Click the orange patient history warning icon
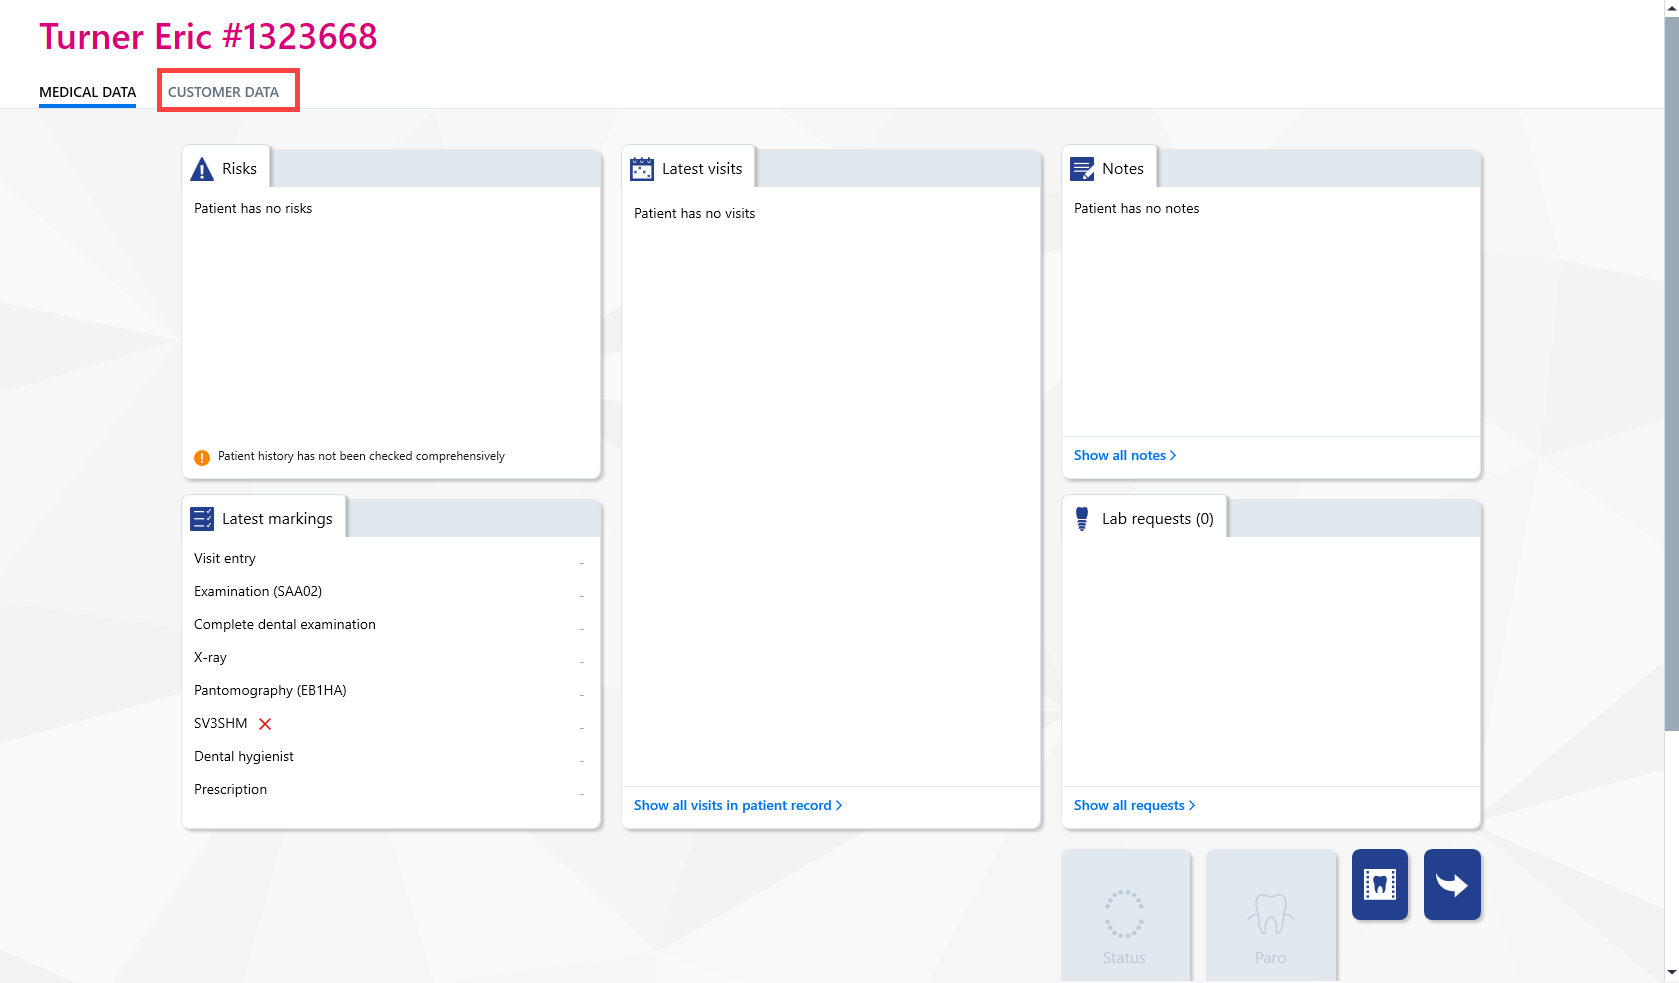 [x=202, y=457]
